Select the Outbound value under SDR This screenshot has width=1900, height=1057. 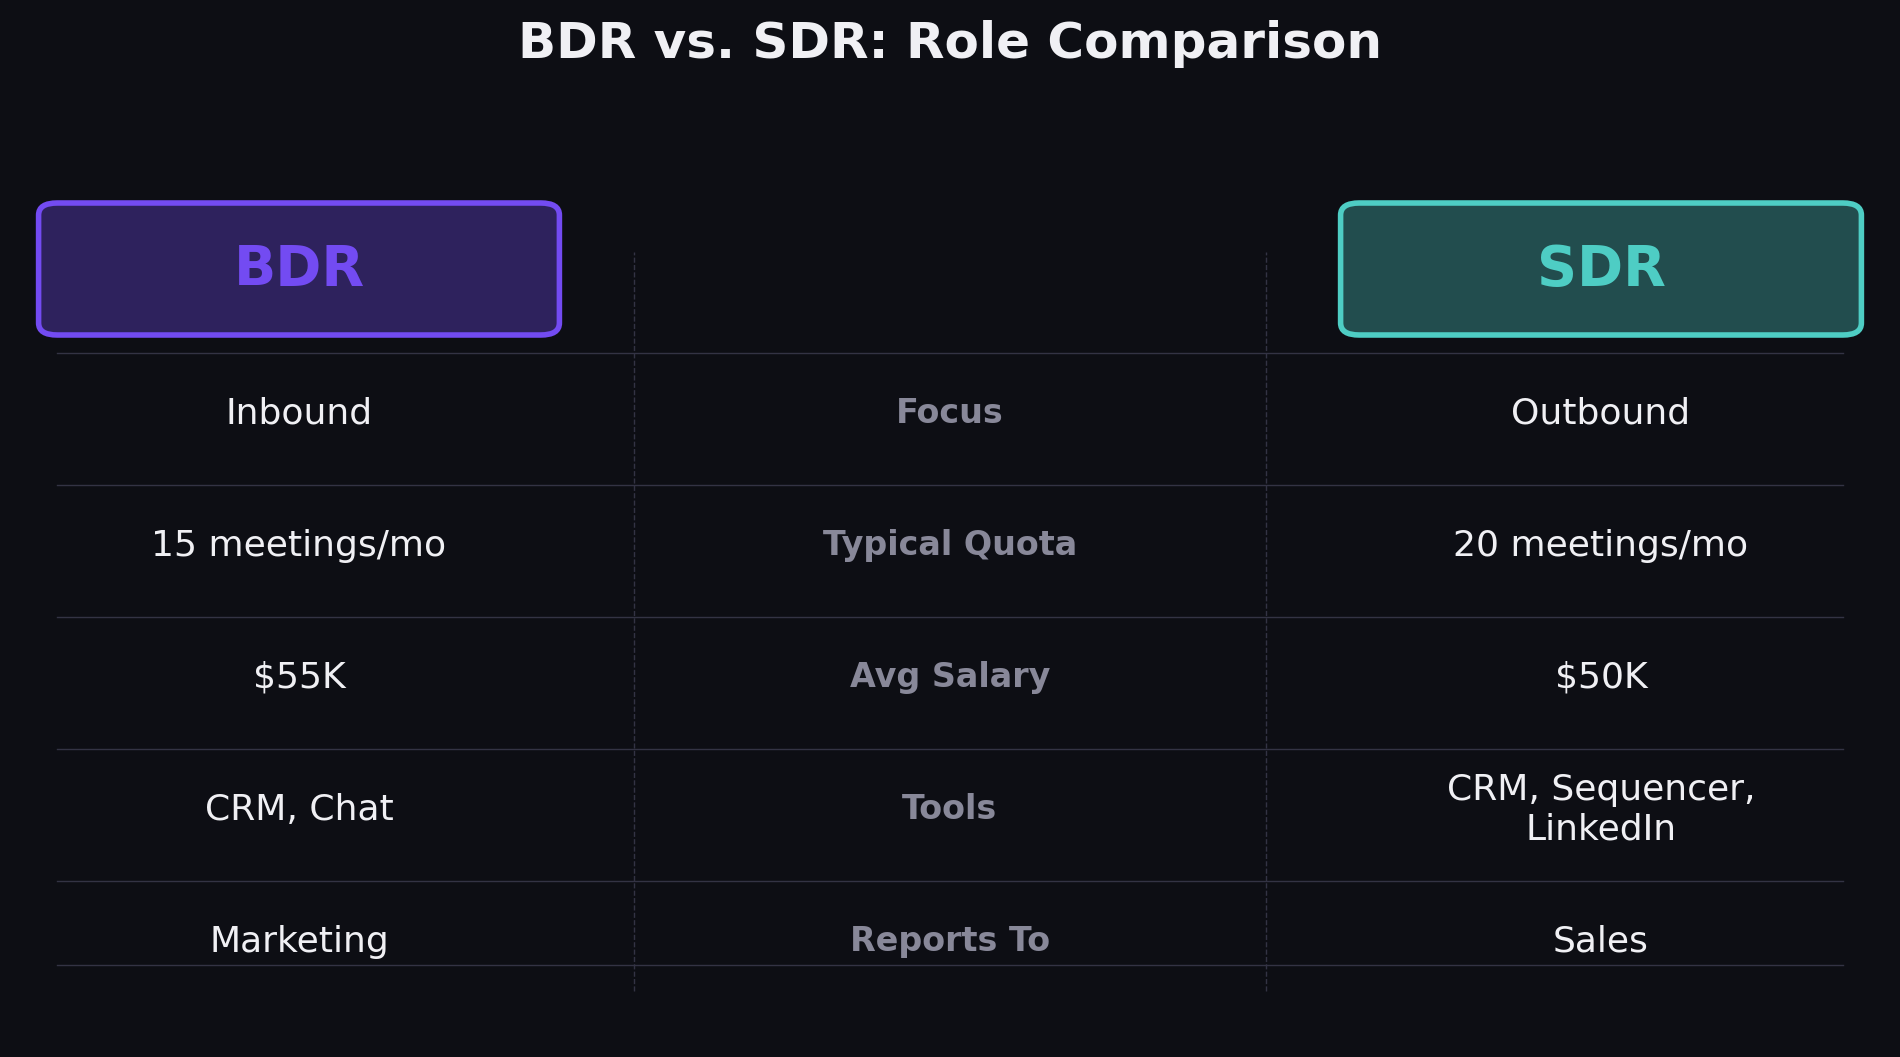click(1599, 411)
